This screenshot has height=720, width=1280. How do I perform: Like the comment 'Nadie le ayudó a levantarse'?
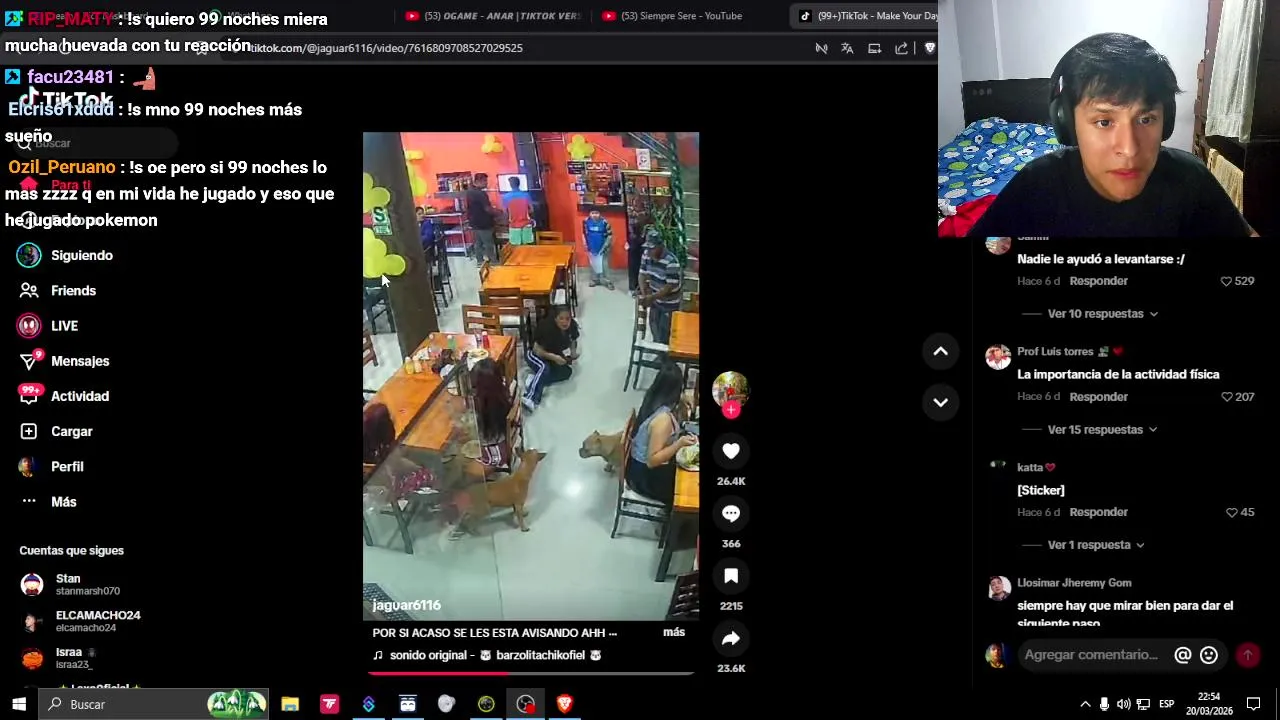click(x=1226, y=281)
